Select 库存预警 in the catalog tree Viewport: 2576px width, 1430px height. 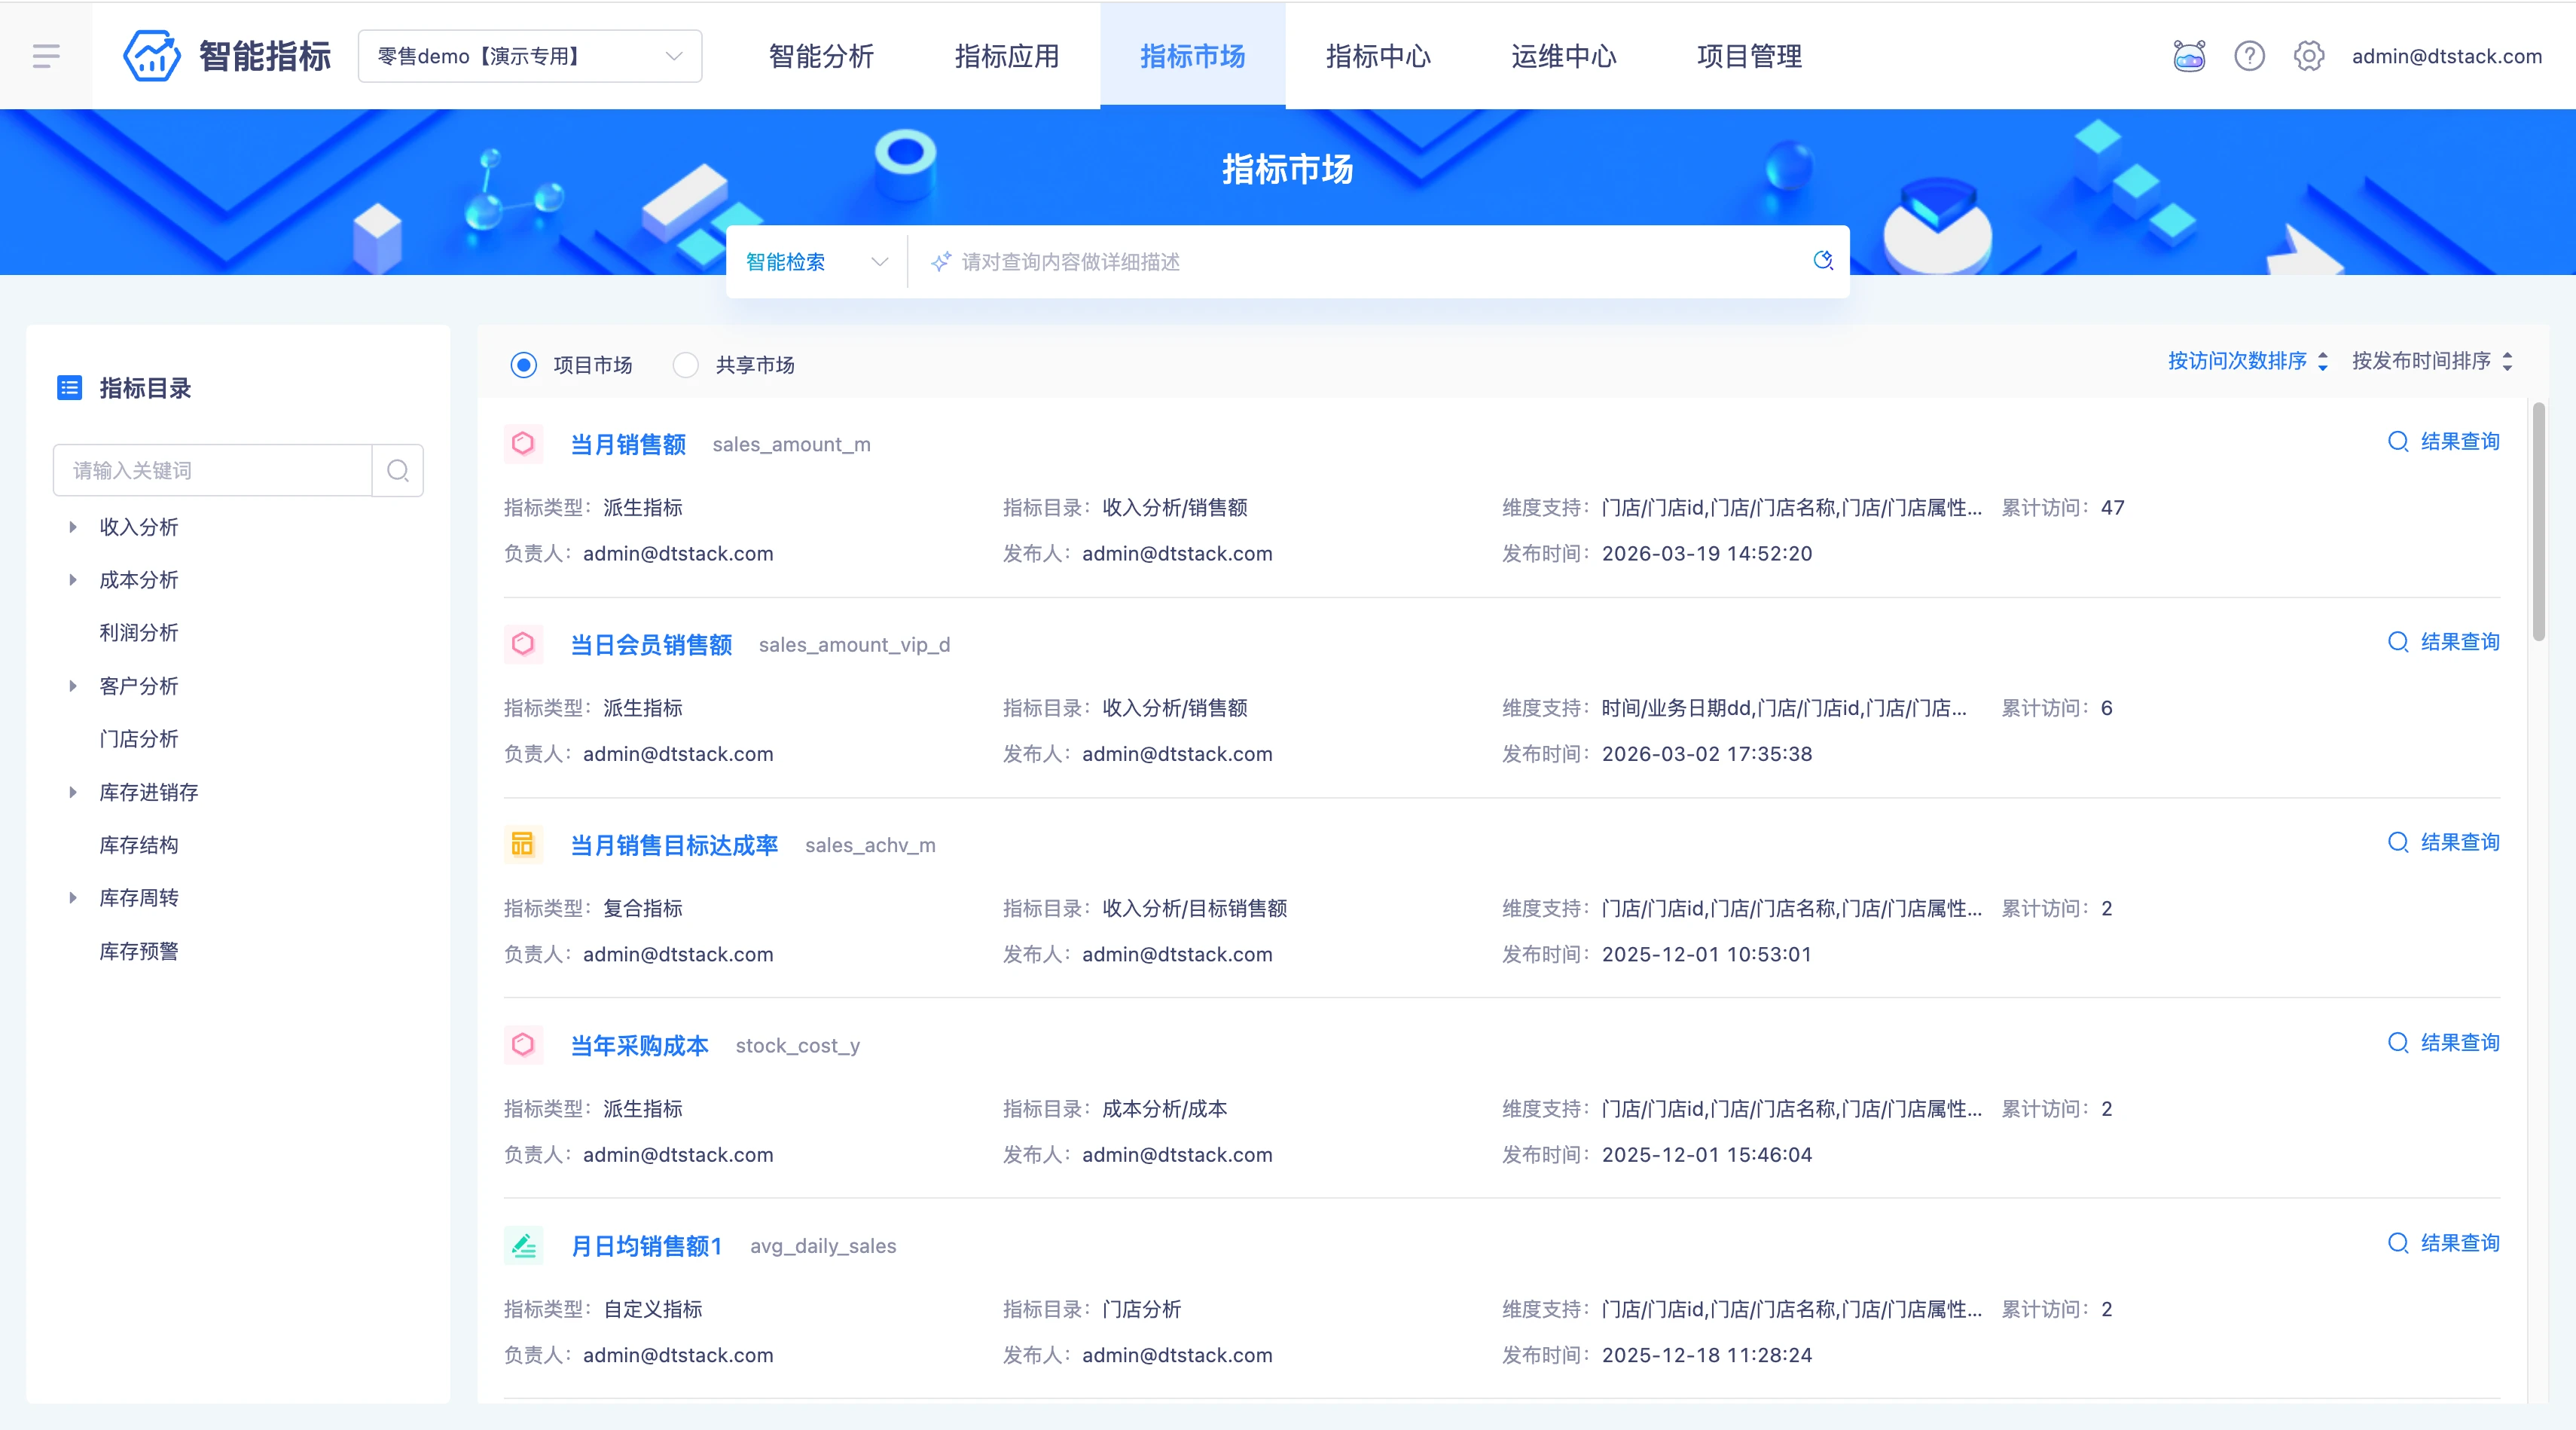tap(139, 951)
